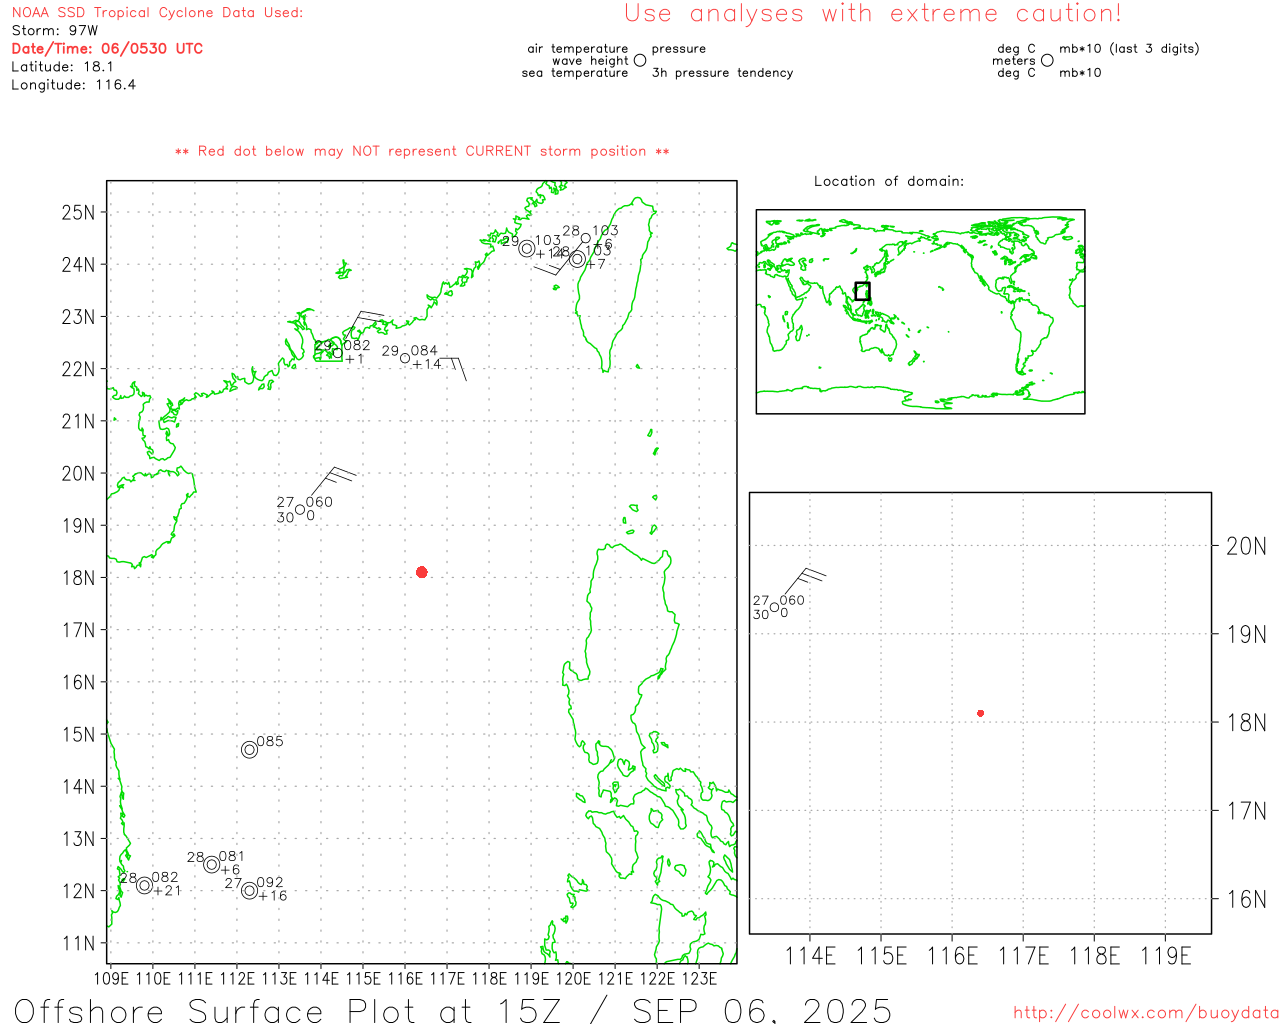Click the double-circle station labeled 29 103 +14
The width and height of the screenshot is (1280, 1024).
[x=527, y=248]
